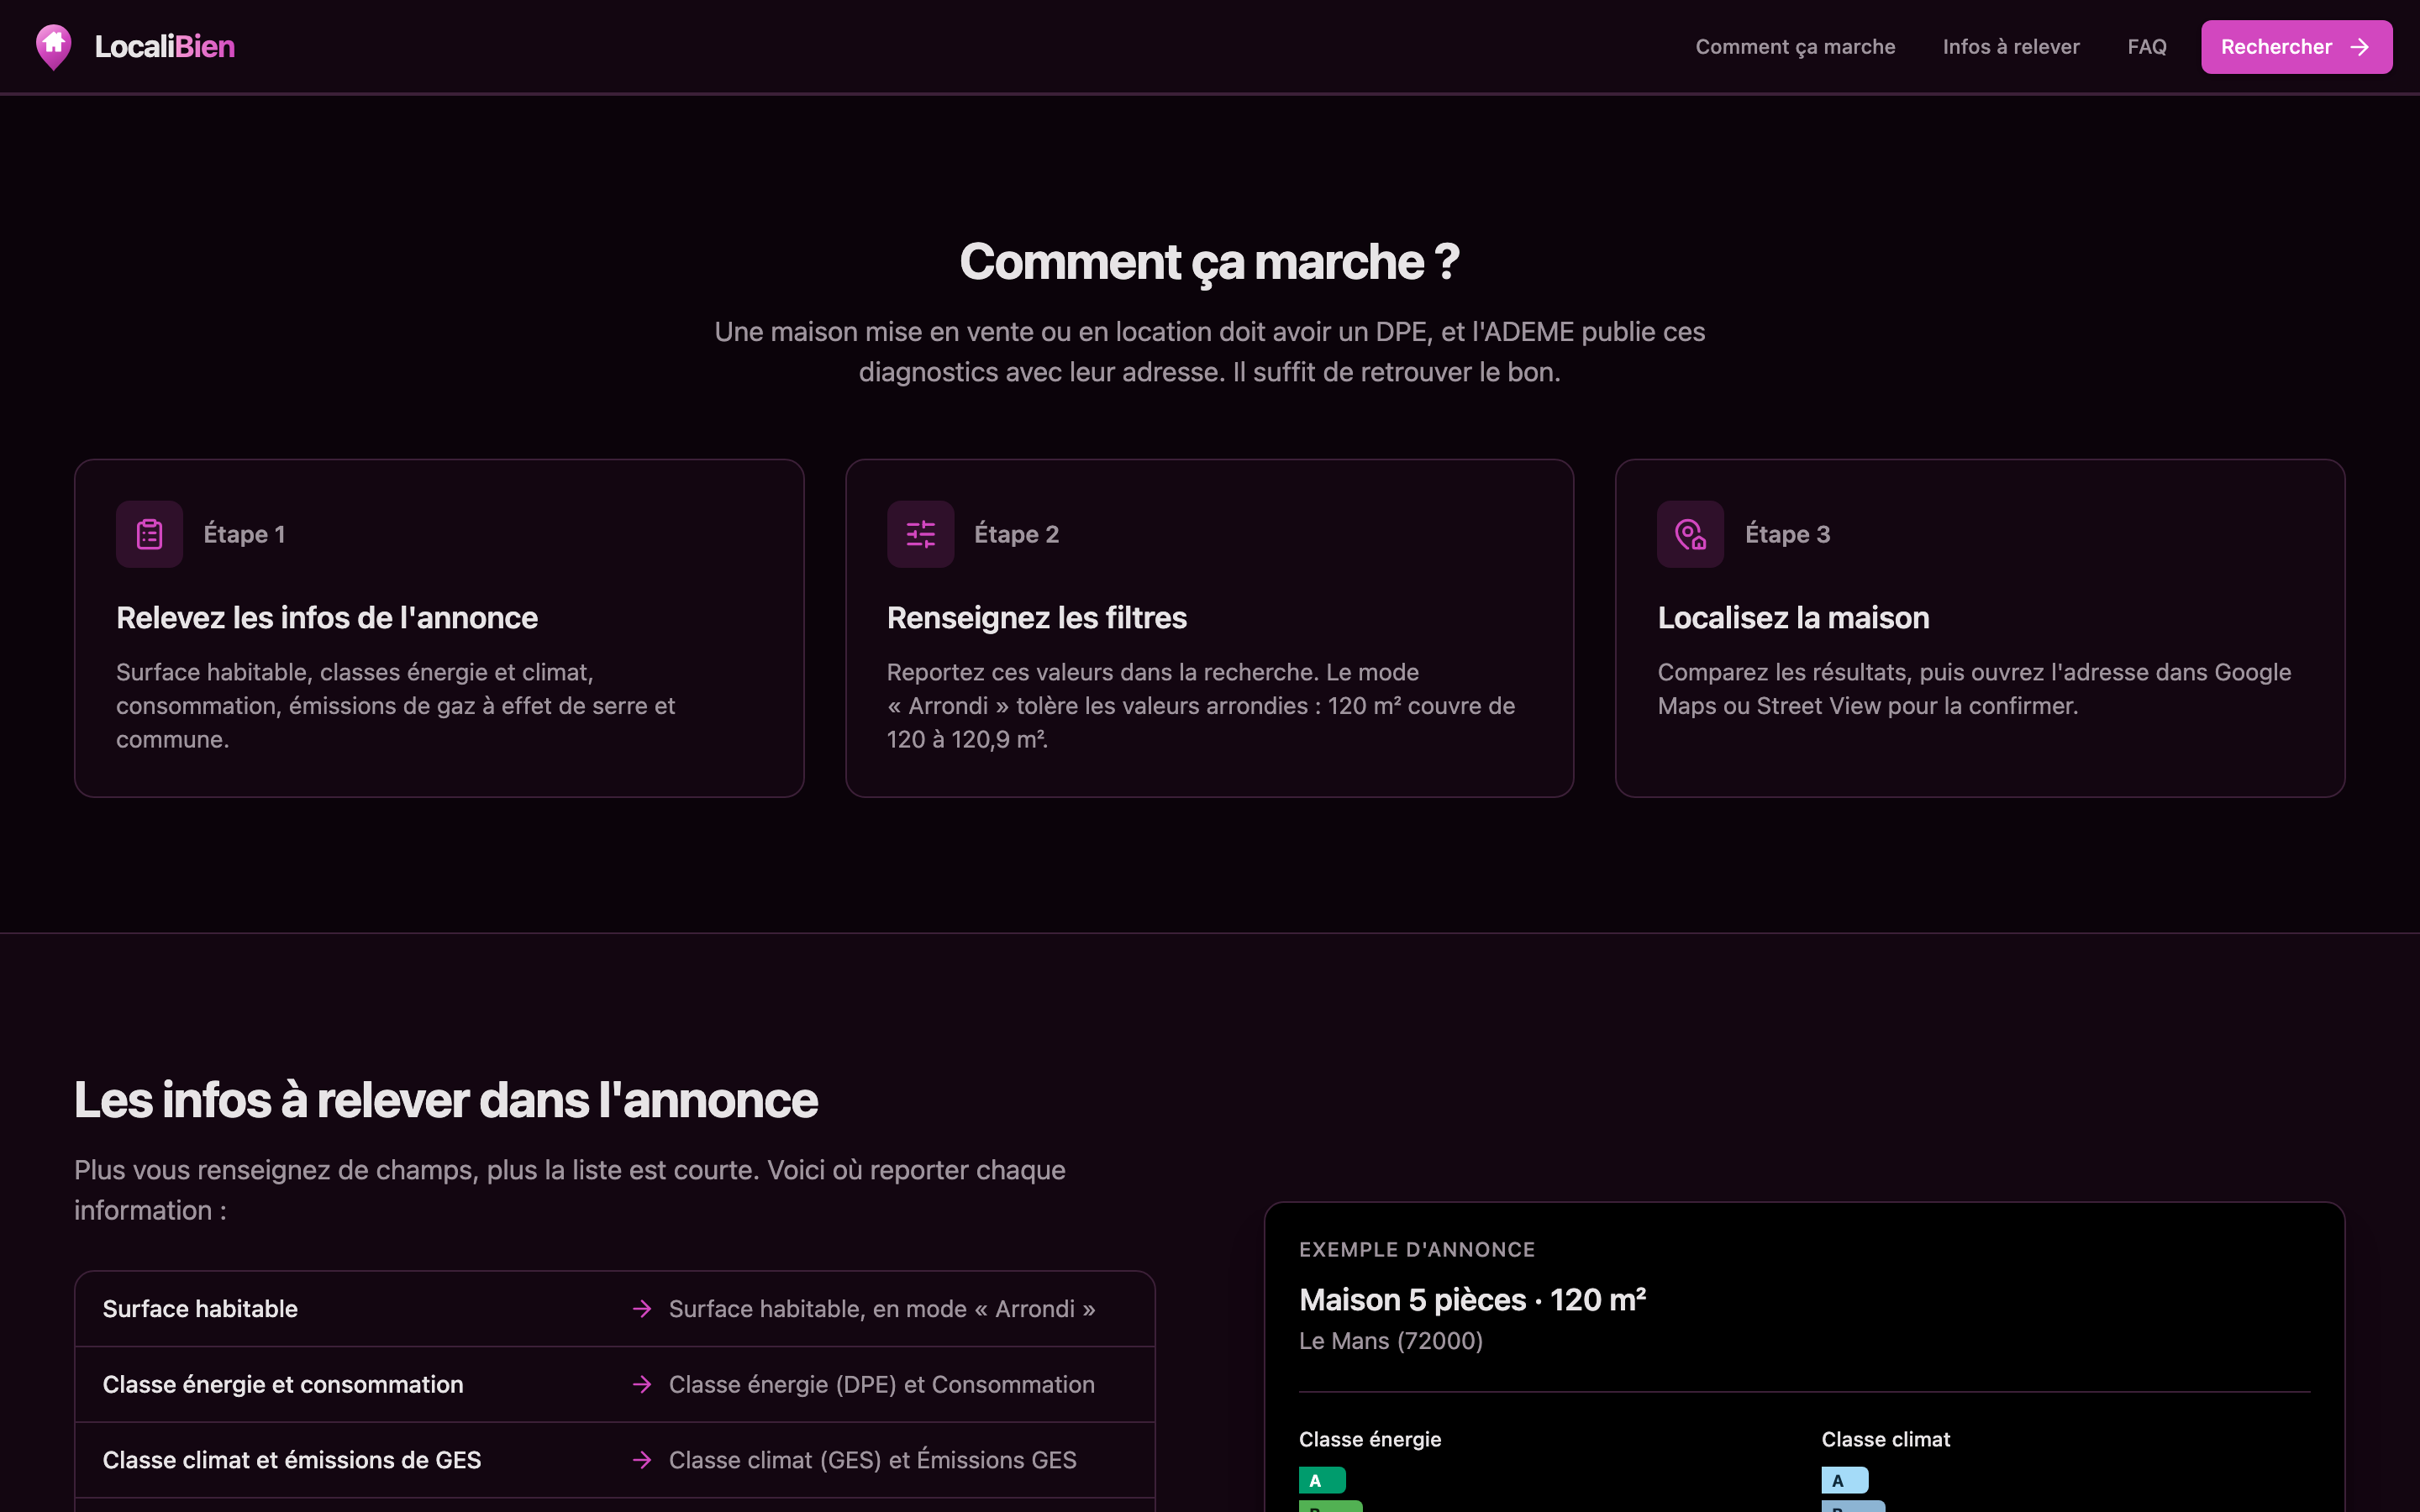Click the LocaliBien pin-house logo icon

(x=53, y=47)
